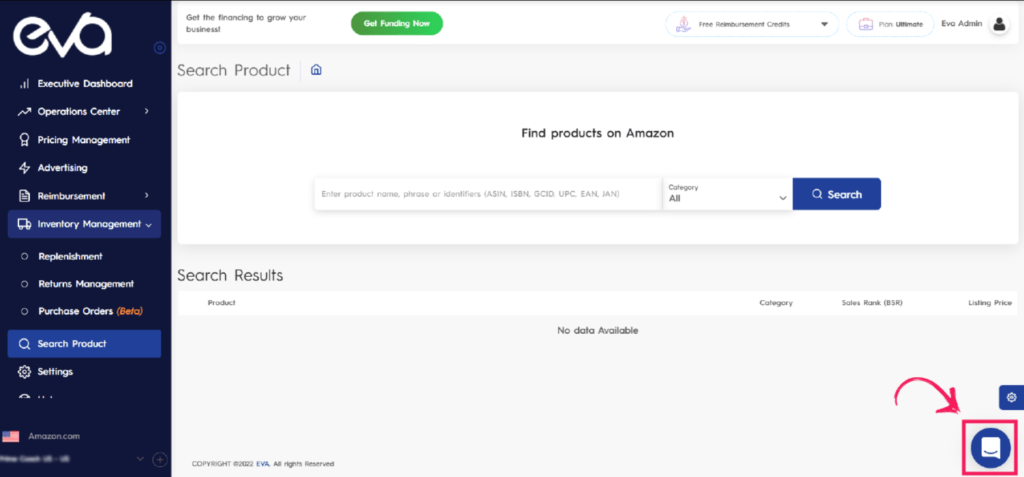Click the Operations Center trend icon
The height and width of the screenshot is (477, 1024).
pyautogui.click(x=24, y=112)
